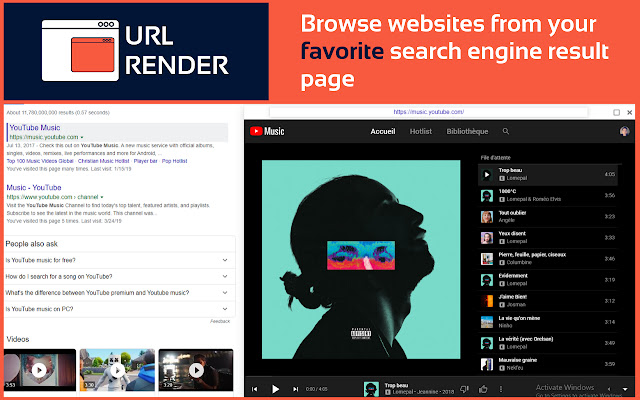640x400 pixels.
Task: Click the 'Angèle' artist name in queue
Action: (507, 220)
